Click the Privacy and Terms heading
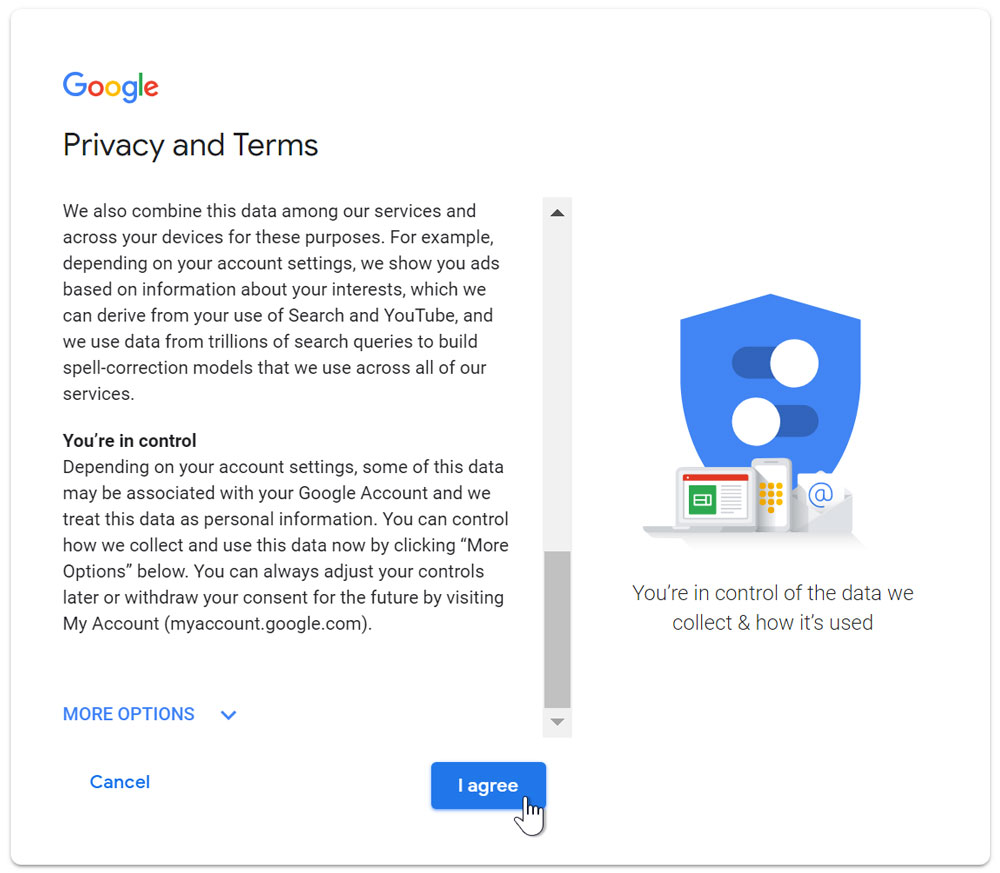The width and height of the screenshot is (1000, 873). pos(190,145)
